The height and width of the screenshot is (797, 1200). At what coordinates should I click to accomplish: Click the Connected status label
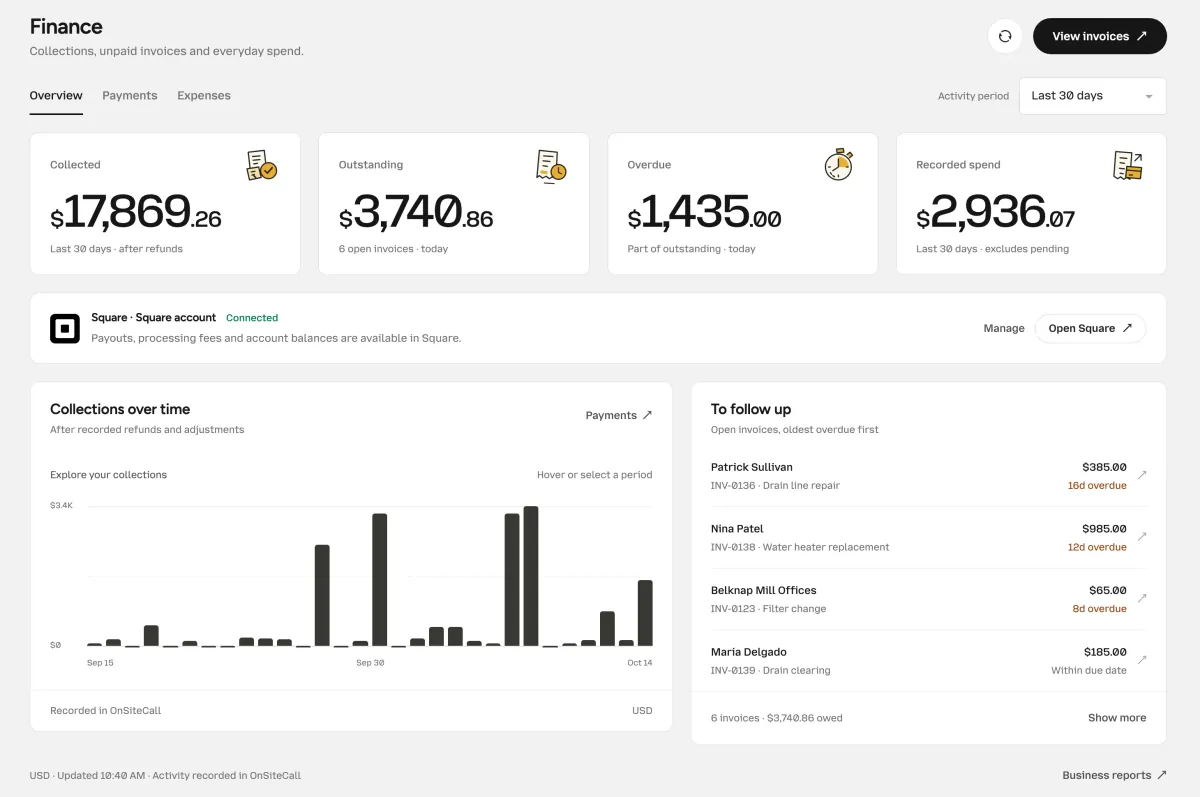pos(252,318)
